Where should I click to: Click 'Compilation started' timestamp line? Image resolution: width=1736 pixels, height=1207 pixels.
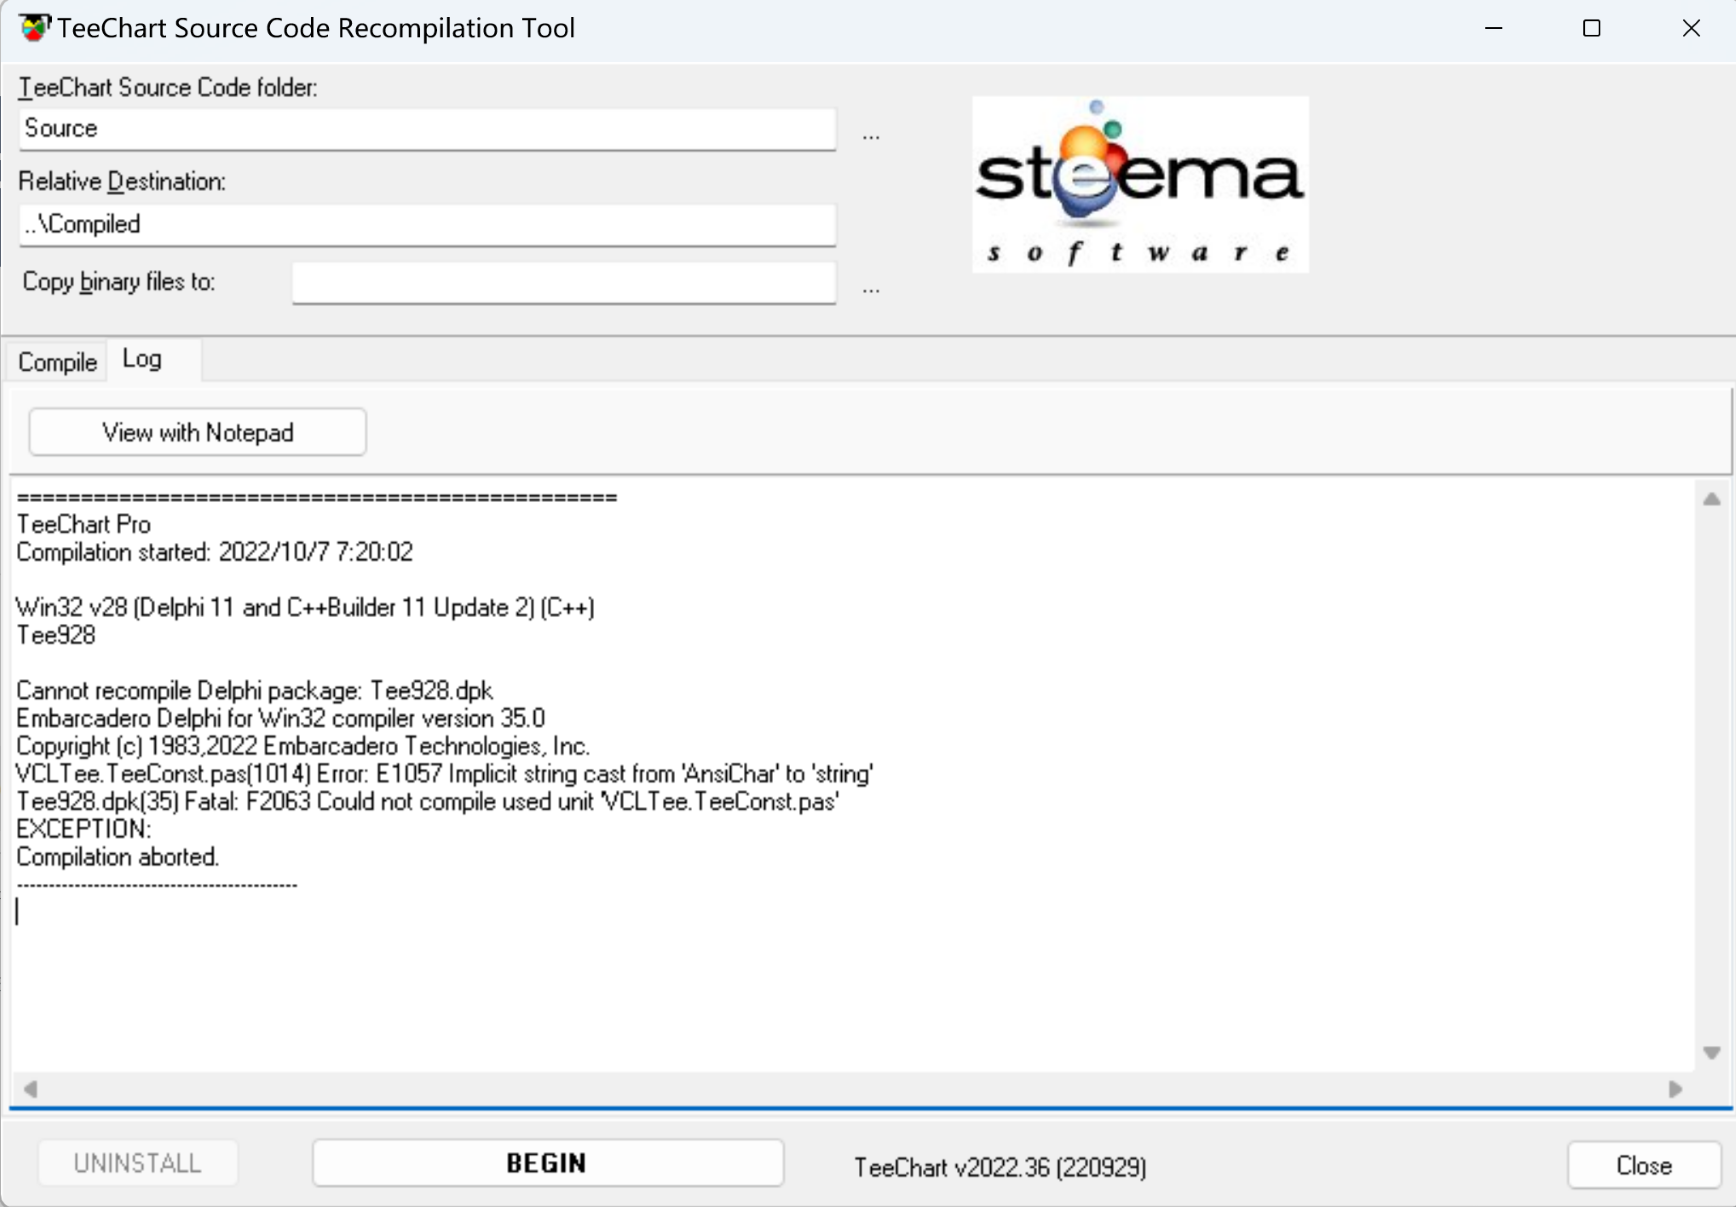214,552
